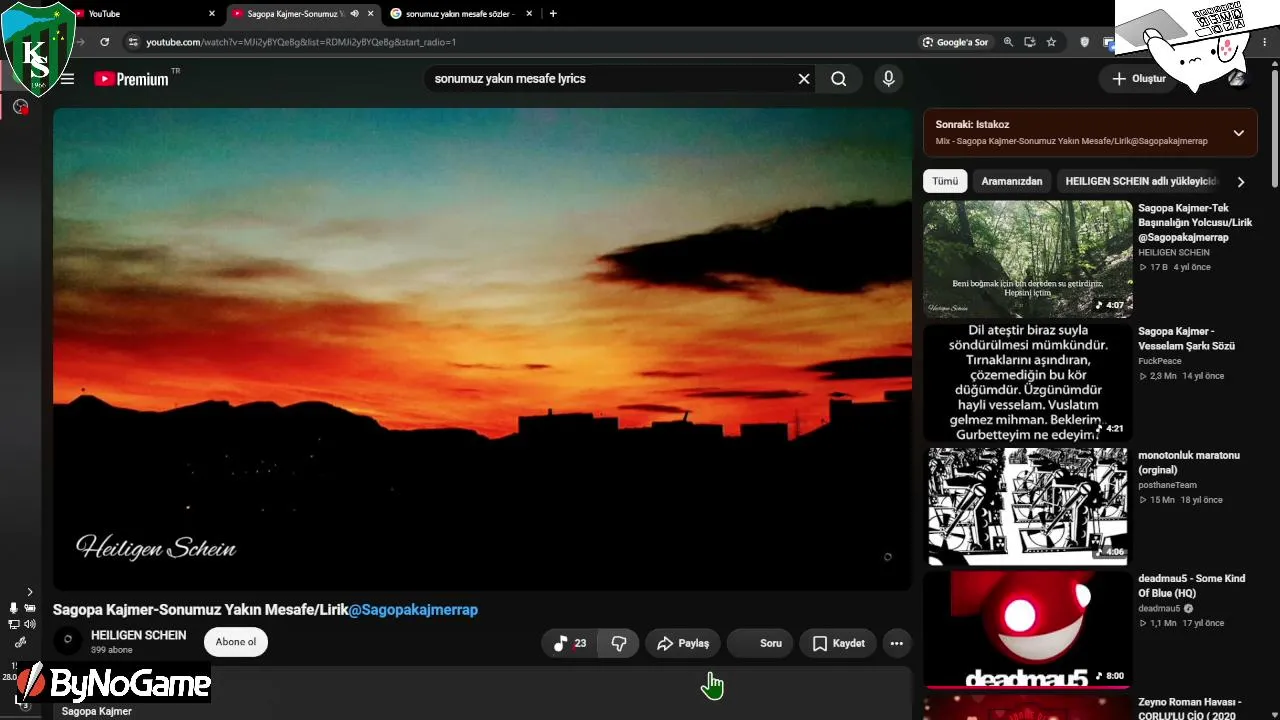Open the 'Soru' button

pos(760,643)
